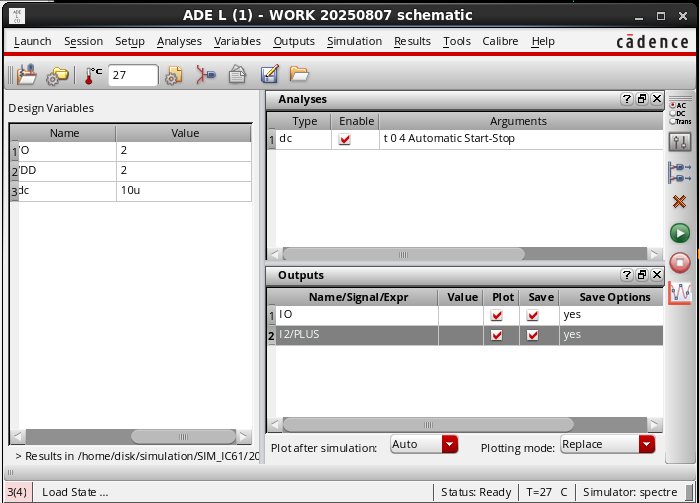Click the red netlist probe toolbar icon
Image resolution: width=699 pixels, height=503 pixels.
pos(206,75)
